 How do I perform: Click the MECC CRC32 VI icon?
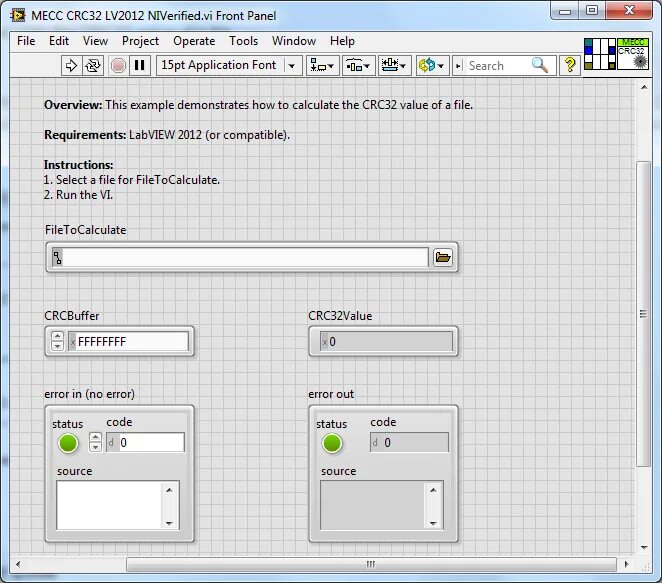pyautogui.click(x=633, y=54)
